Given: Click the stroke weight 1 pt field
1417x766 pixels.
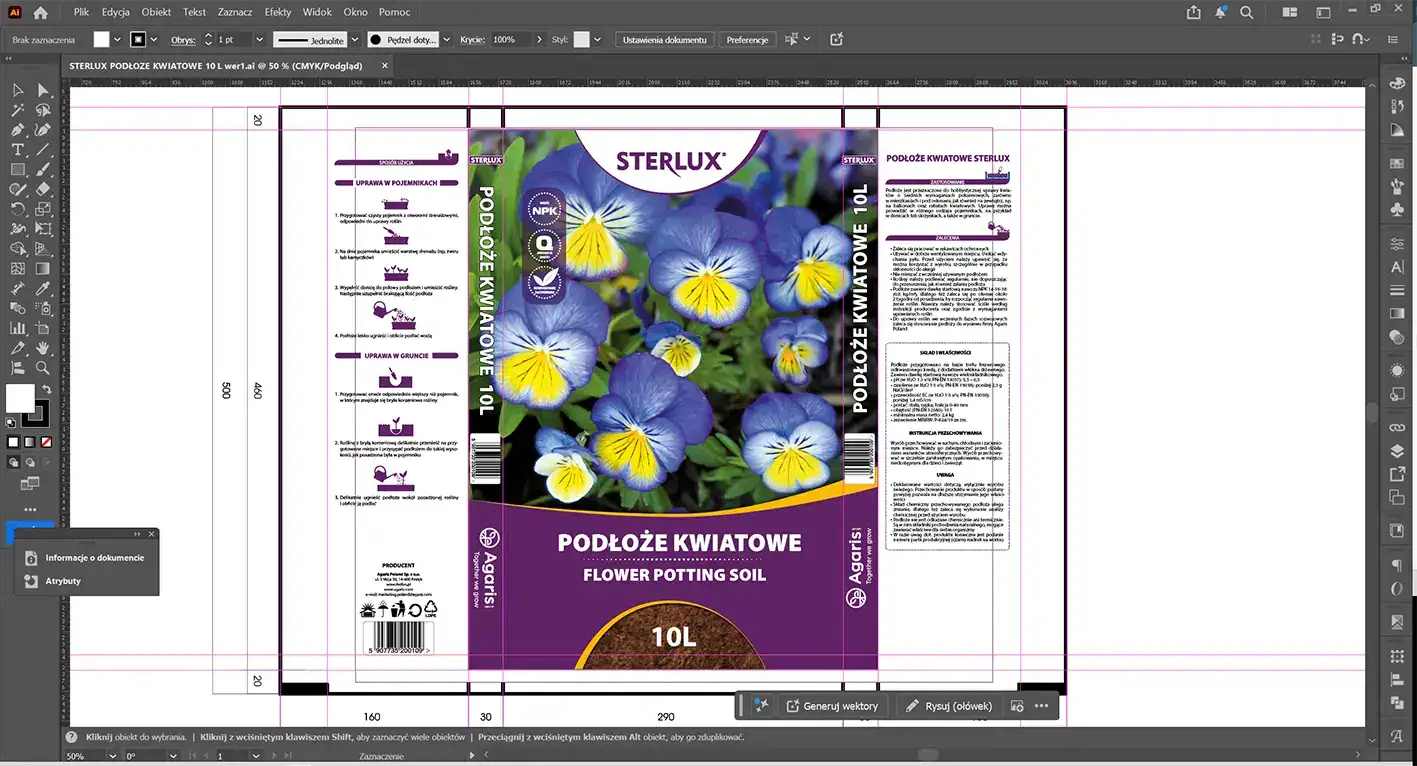Looking at the screenshot, I should click(x=233, y=40).
